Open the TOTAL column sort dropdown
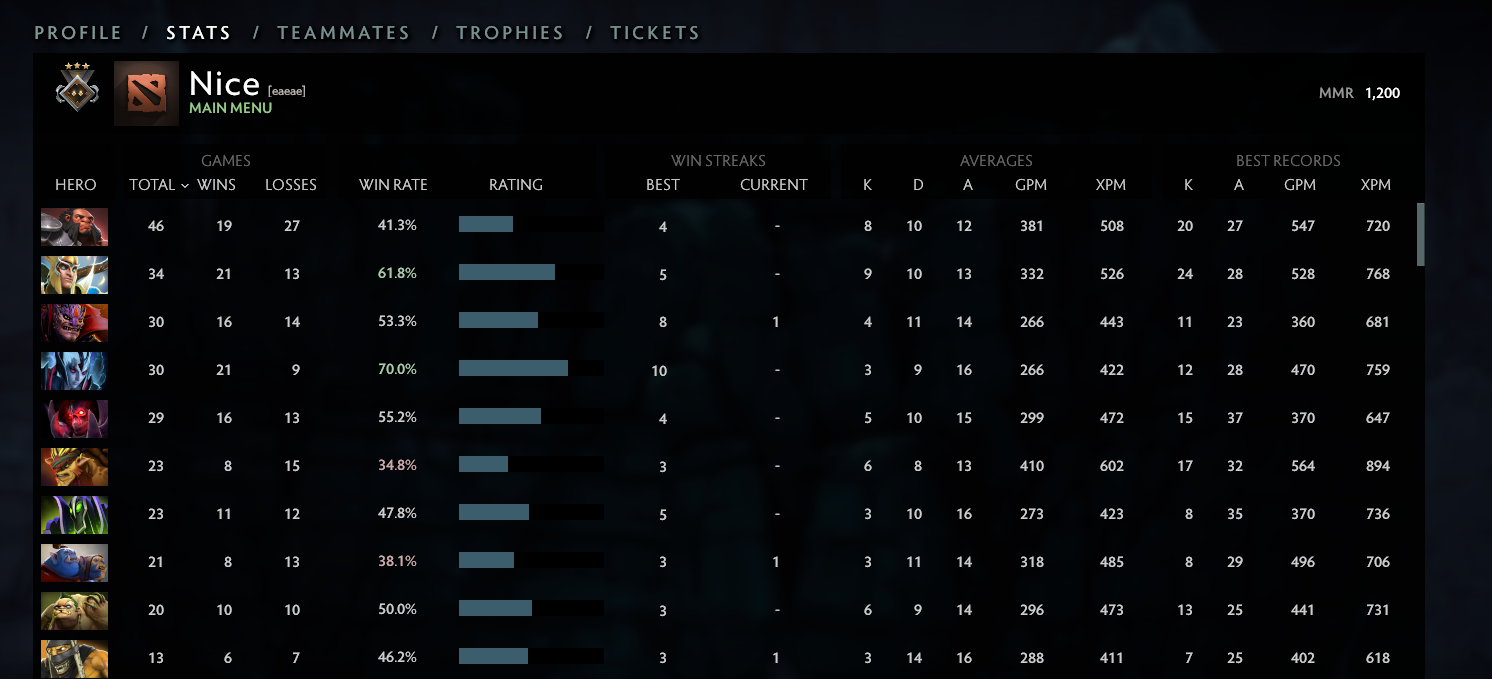This screenshot has width=1492, height=679. (x=156, y=185)
